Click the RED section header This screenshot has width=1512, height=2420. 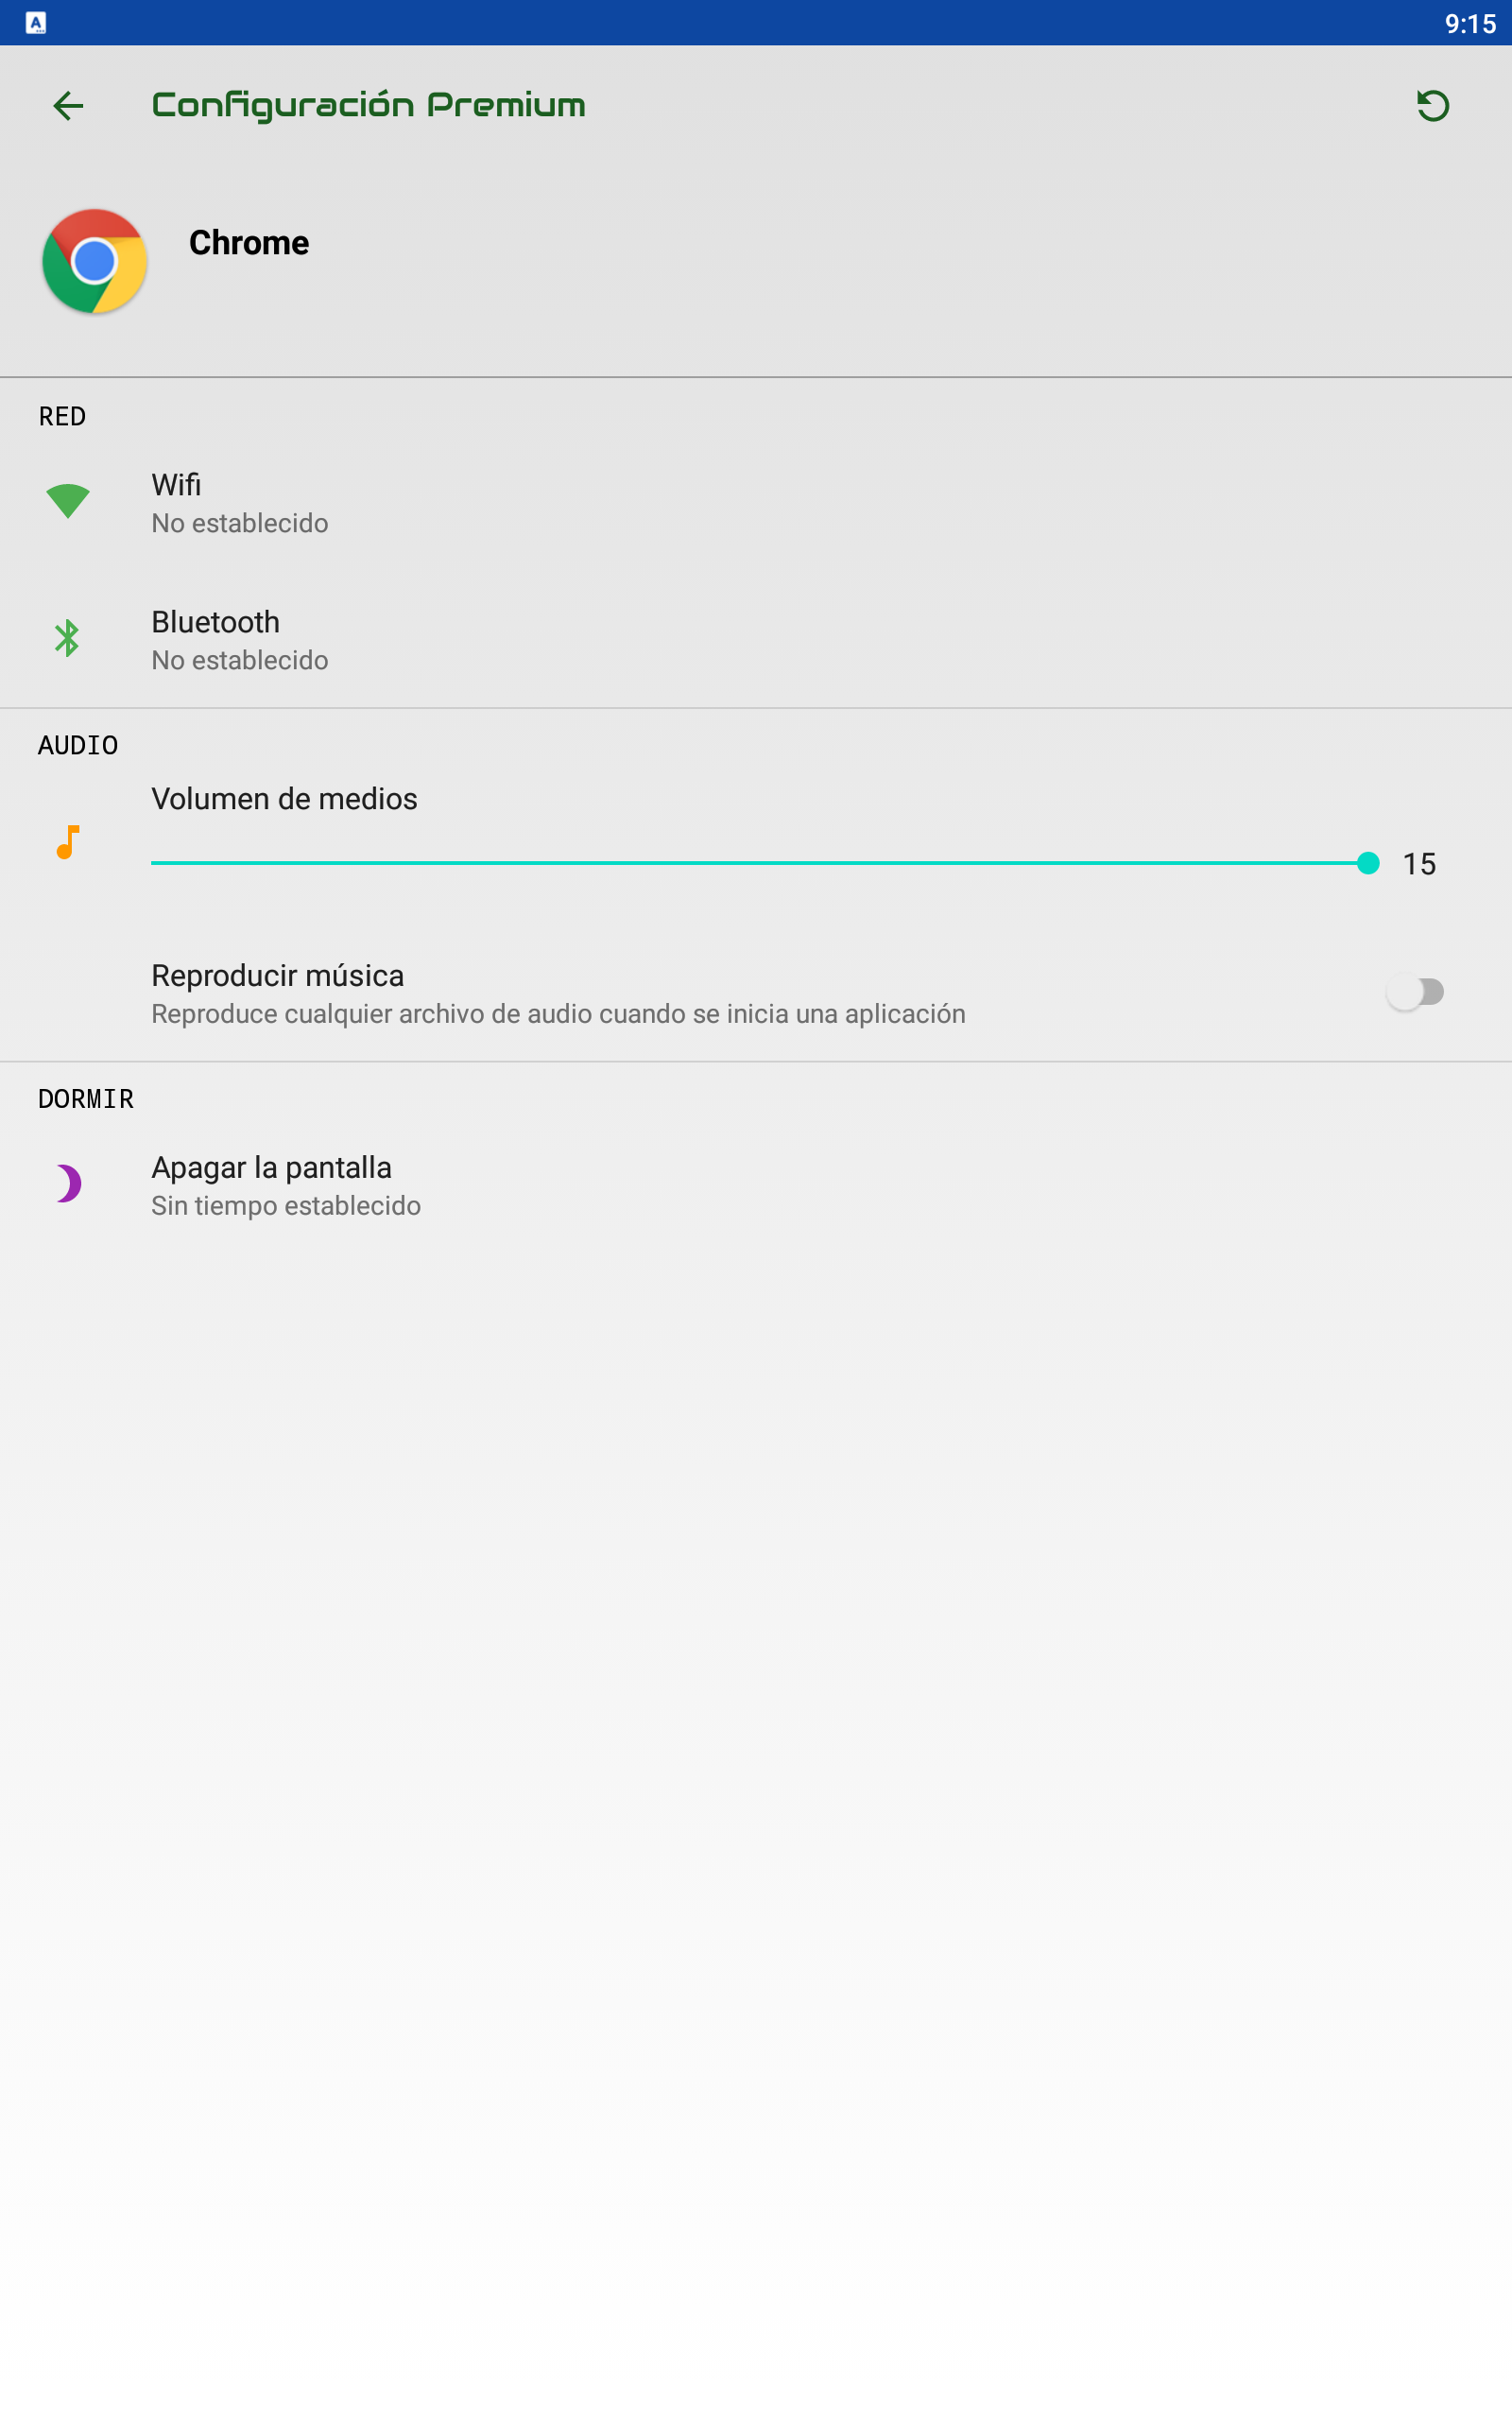(62, 416)
